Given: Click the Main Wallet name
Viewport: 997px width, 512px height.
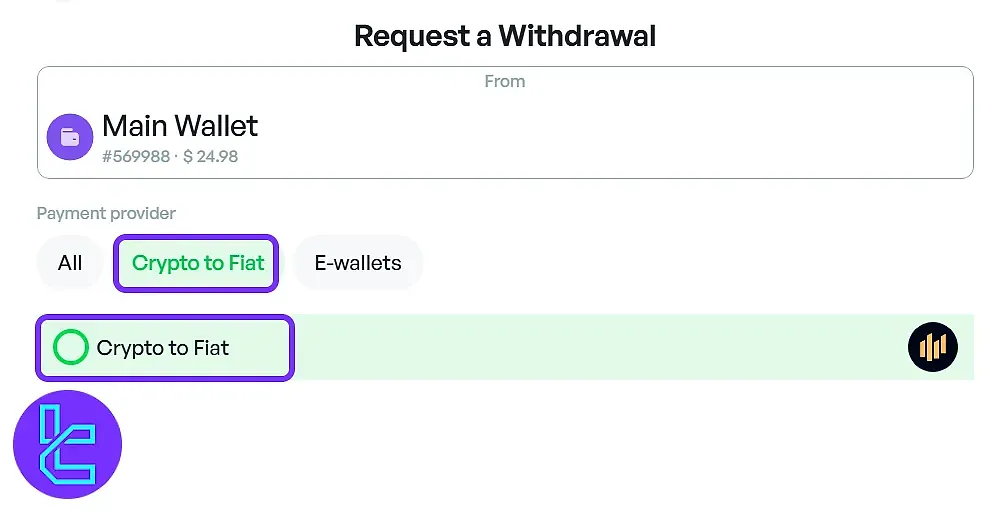Looking at the screenshot, I should pos(180,126).
